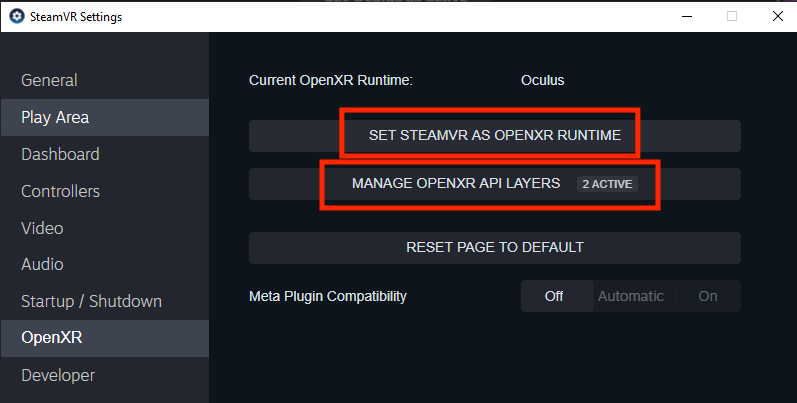Image resolution: width=797 pixels, height=403 pixels.
Task: Click the Oculus runtime value
Action: [x=542, y=80]
